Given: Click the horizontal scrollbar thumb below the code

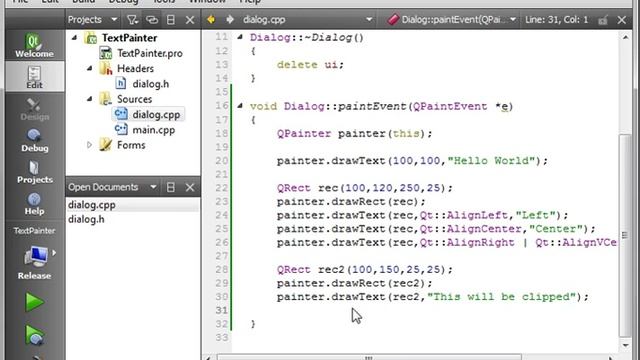Looking at the screenshot, I should 369,358.
